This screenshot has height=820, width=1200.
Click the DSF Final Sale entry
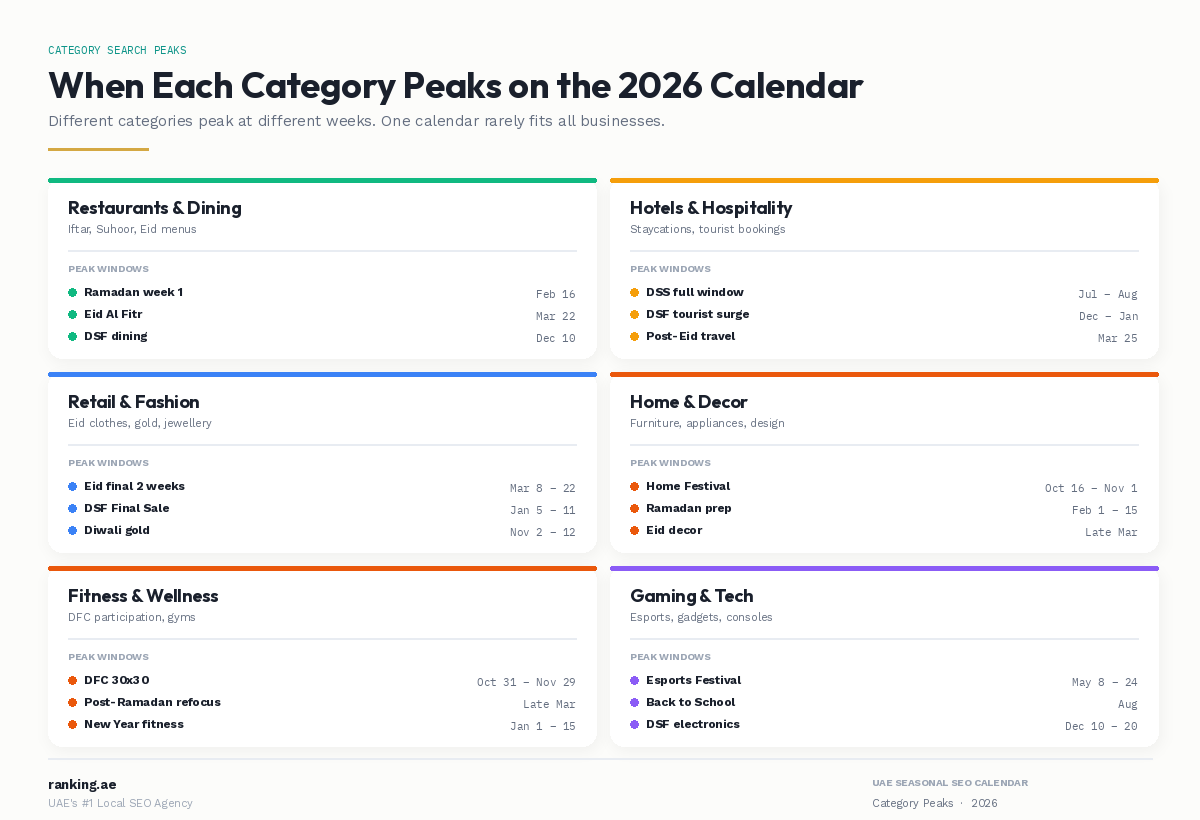(x=126, y=508)
